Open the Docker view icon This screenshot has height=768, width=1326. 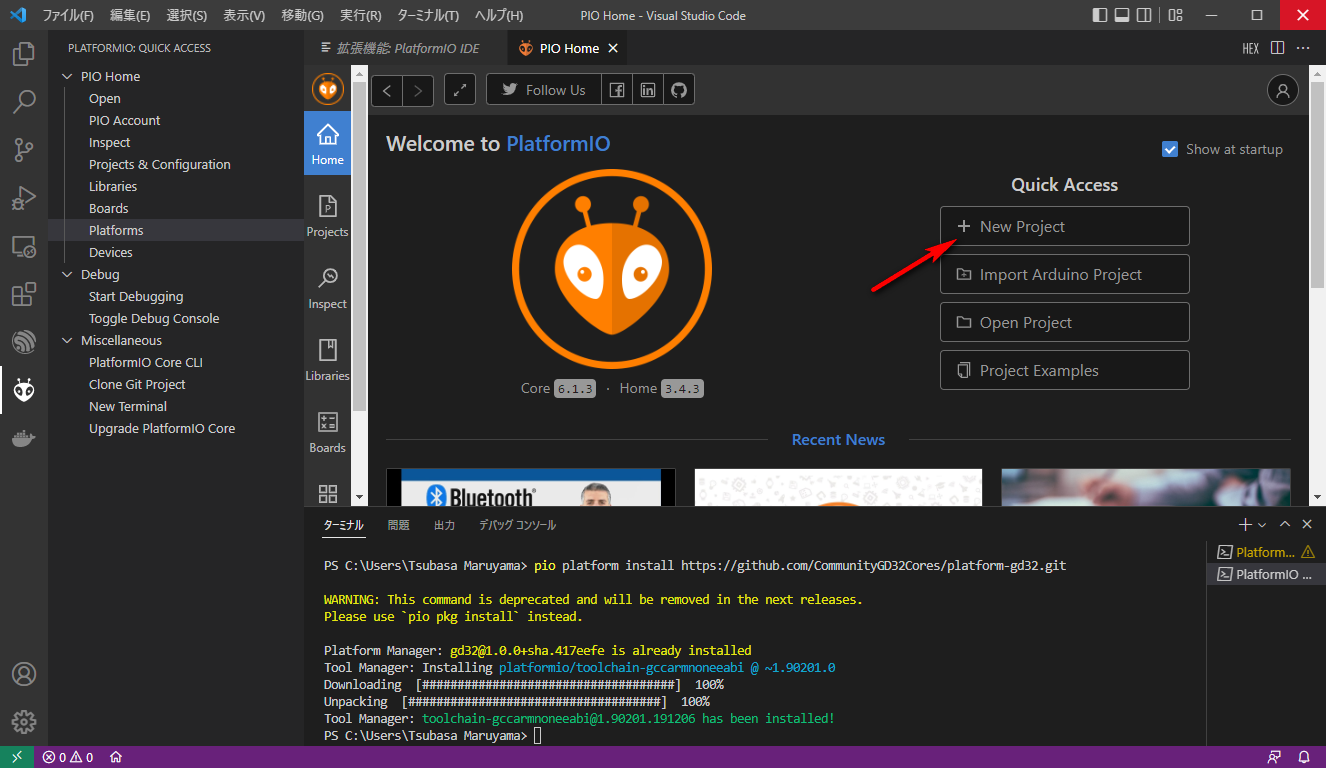pos(24,438)
